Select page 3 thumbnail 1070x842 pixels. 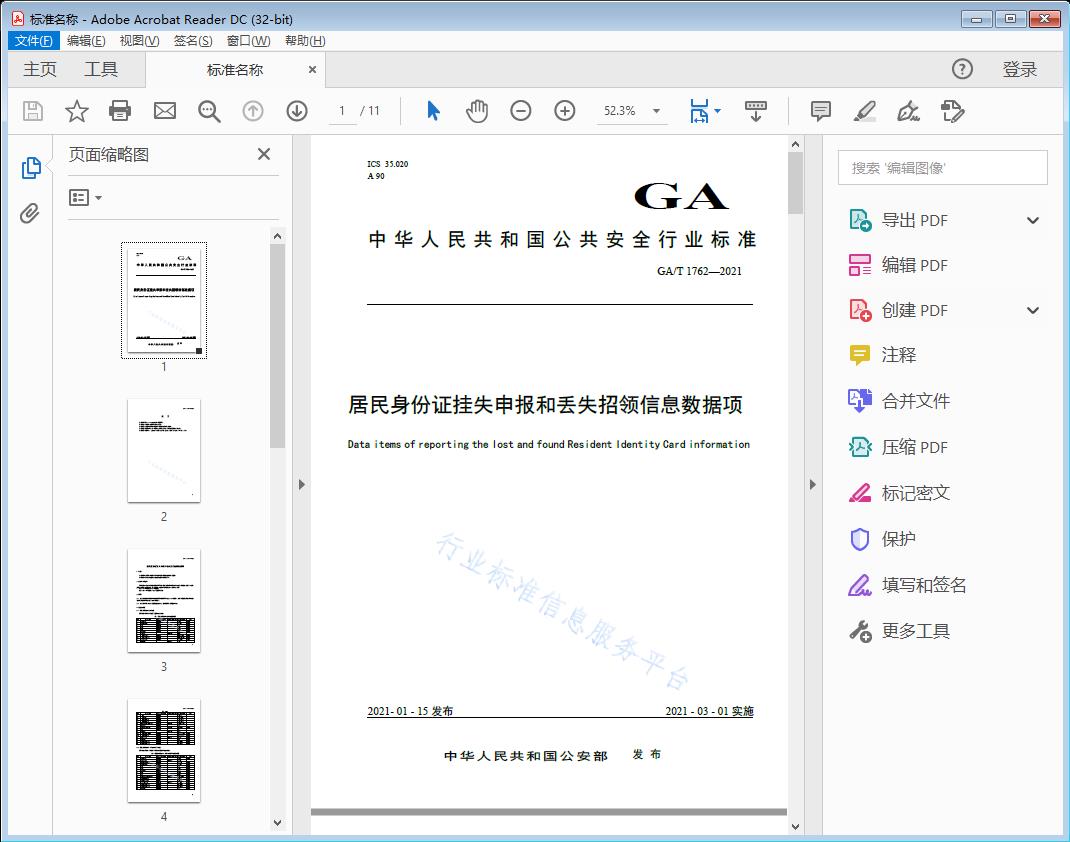164,600
